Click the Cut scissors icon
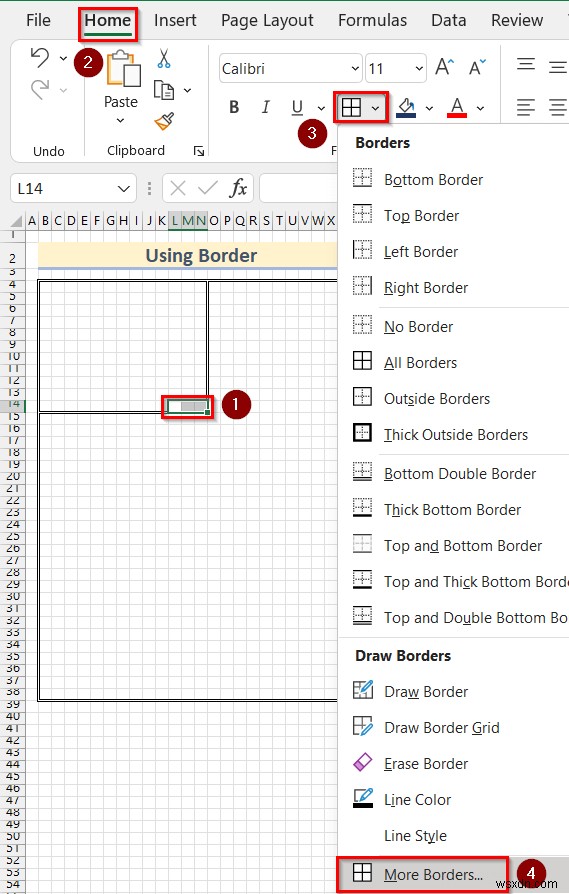The height and width of the screenshot is (894, 569). [x=164, y=59]
